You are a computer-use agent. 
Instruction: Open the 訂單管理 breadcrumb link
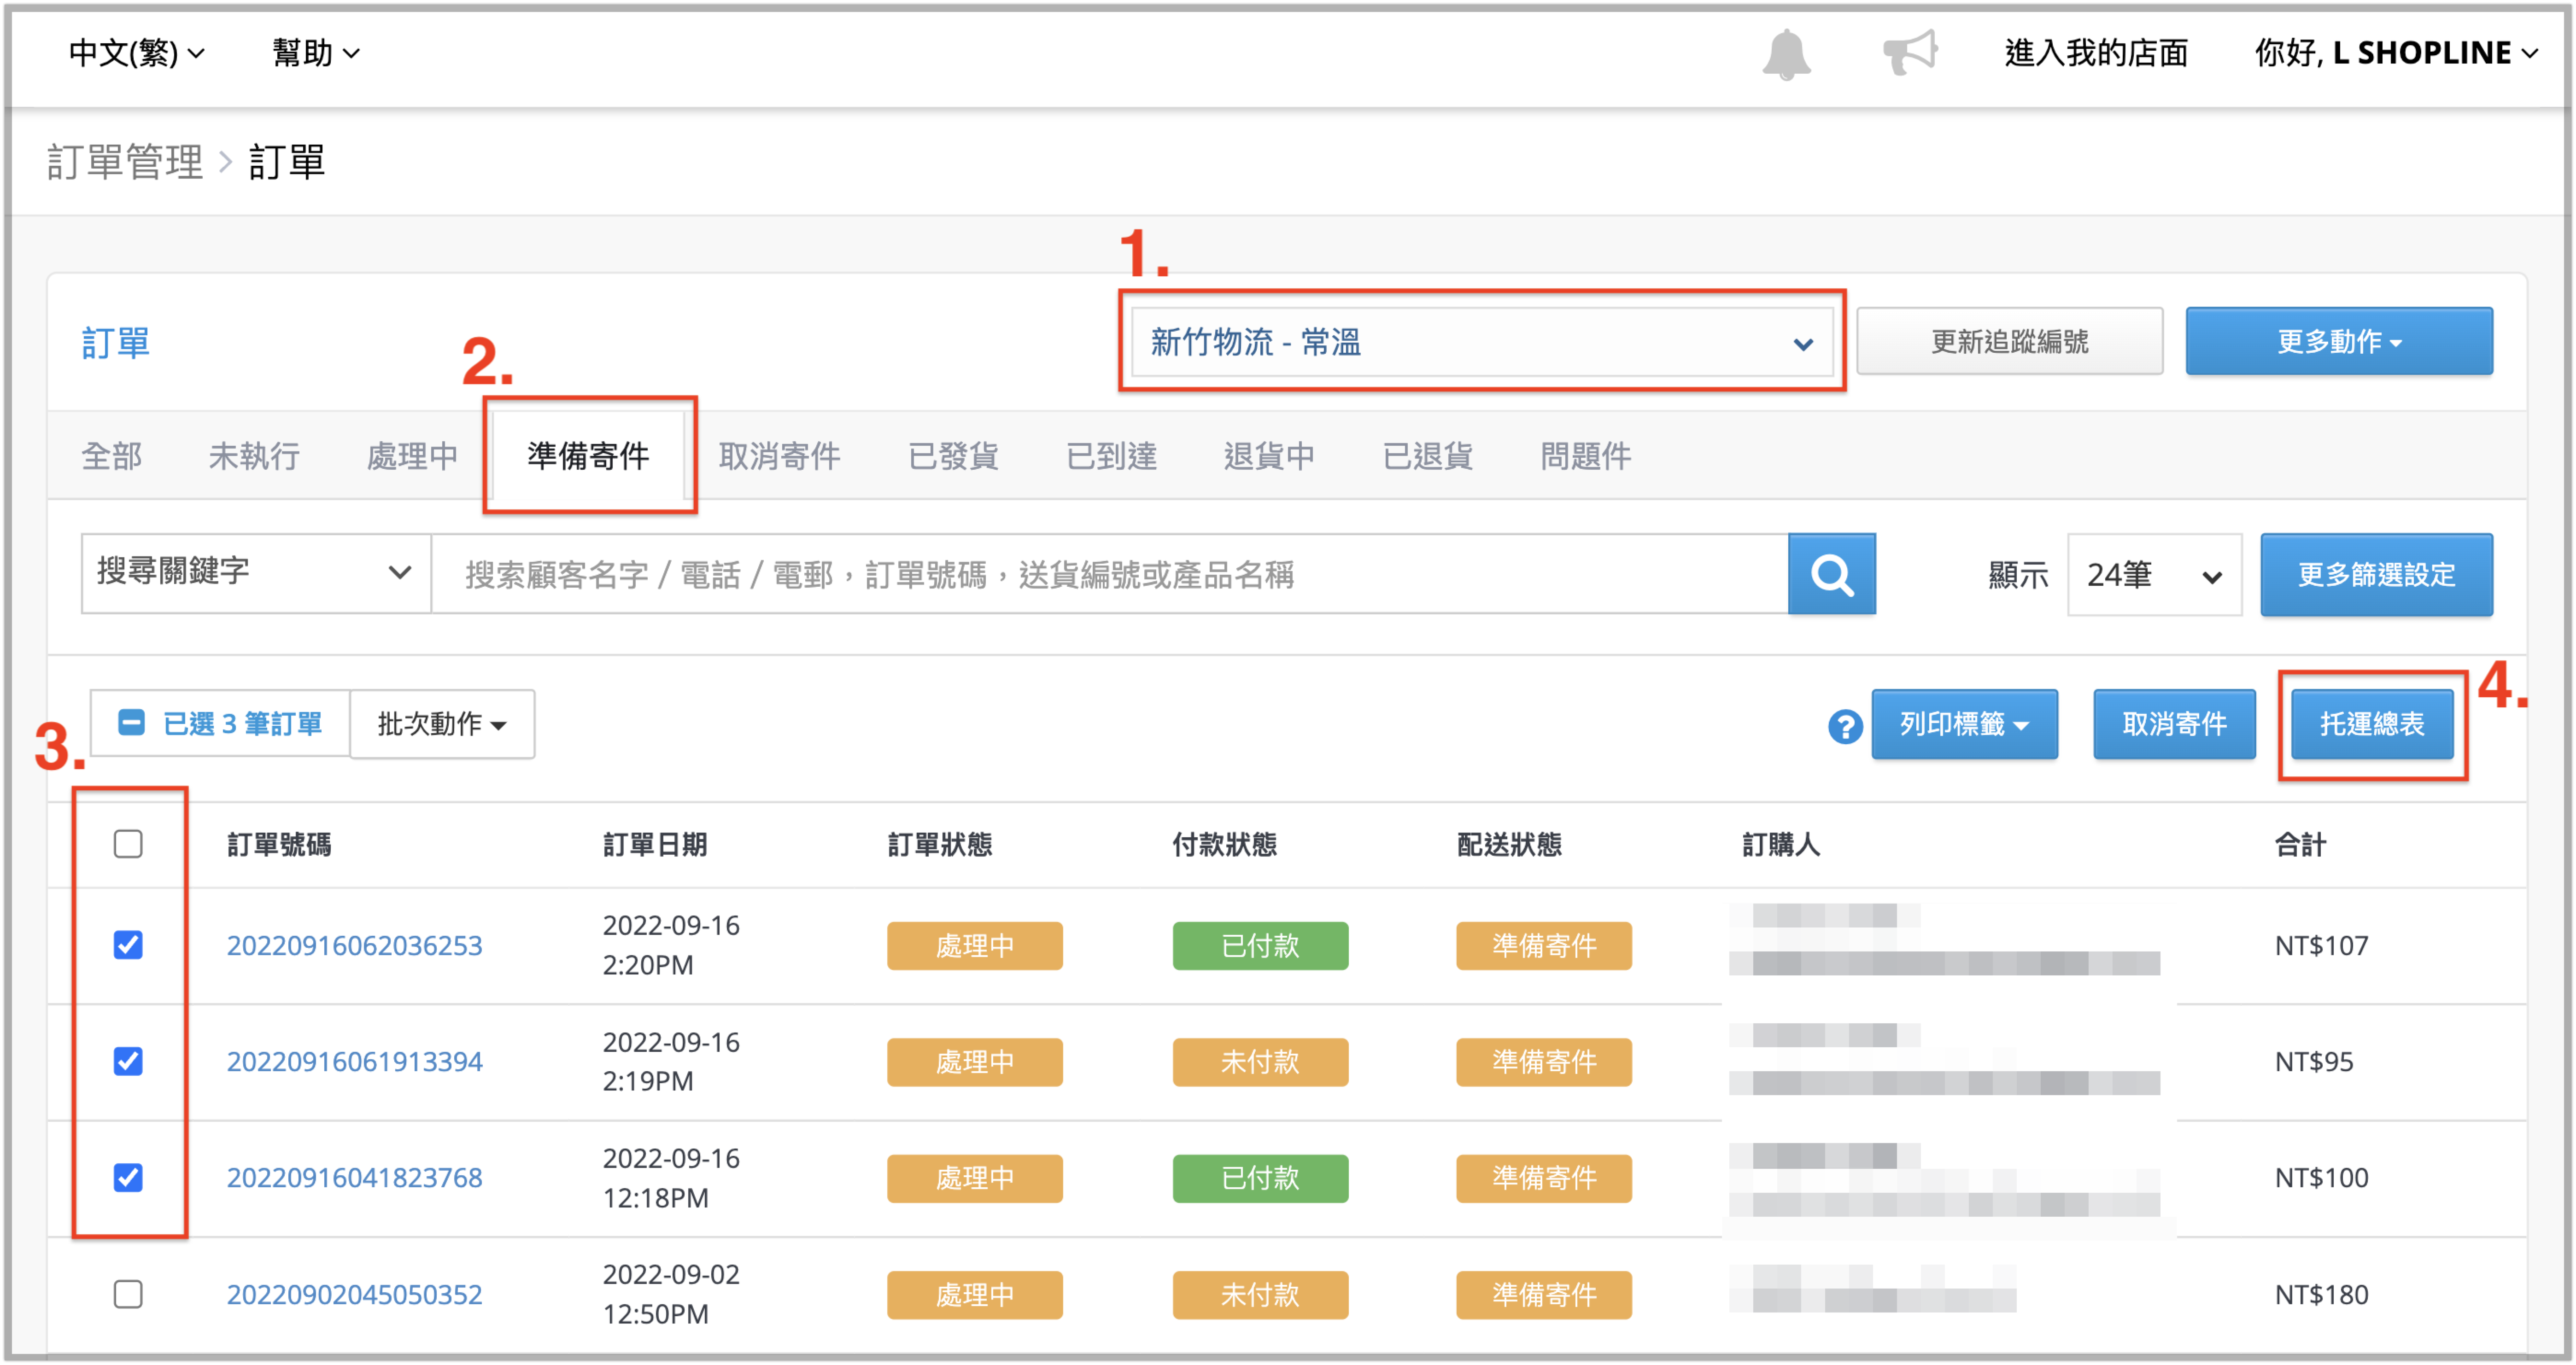125,162
